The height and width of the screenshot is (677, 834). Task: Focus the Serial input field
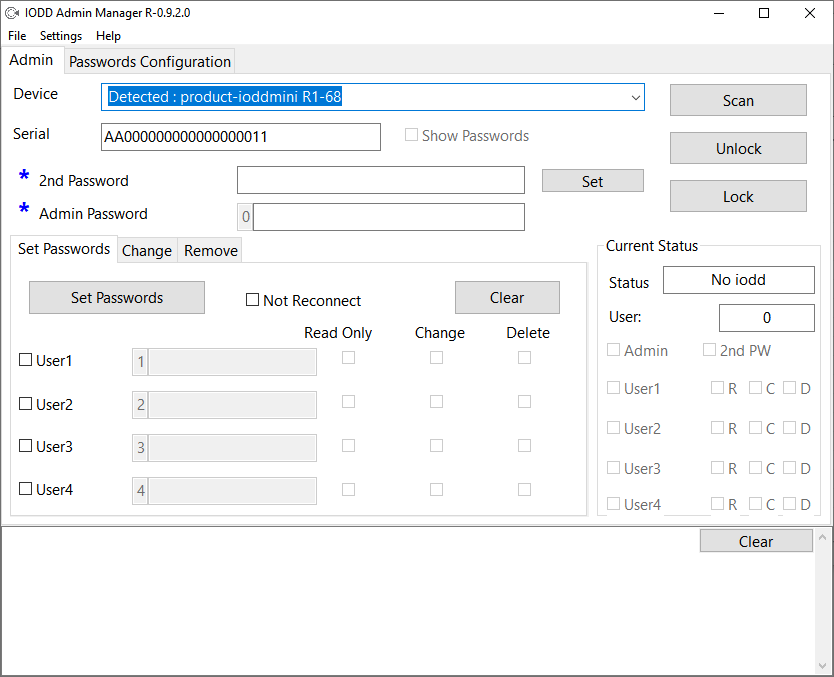click(241, 137)
